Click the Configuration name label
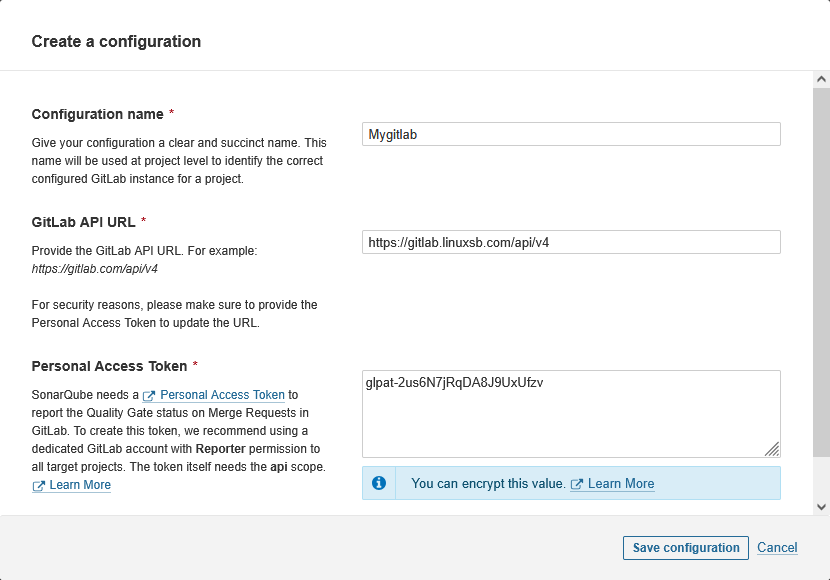Screen dimensions: 830x580 (x=97, y=114)
